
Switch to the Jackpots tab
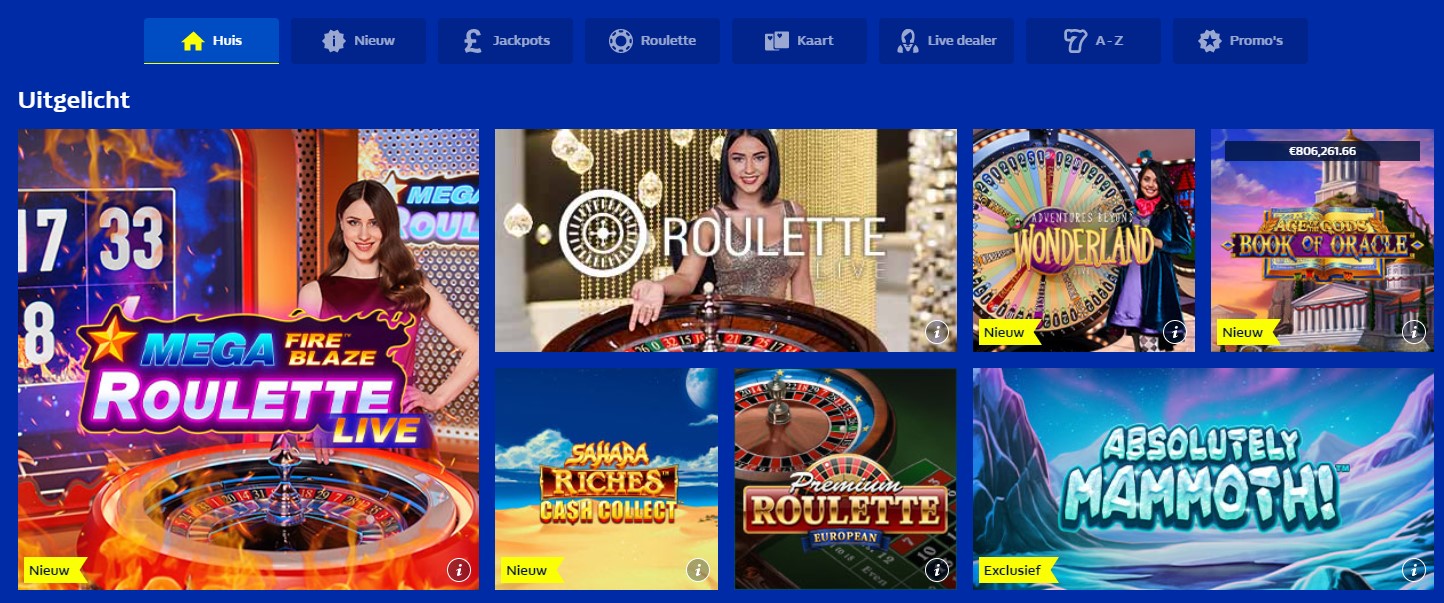pyautogui.click(x=505, y=41)
